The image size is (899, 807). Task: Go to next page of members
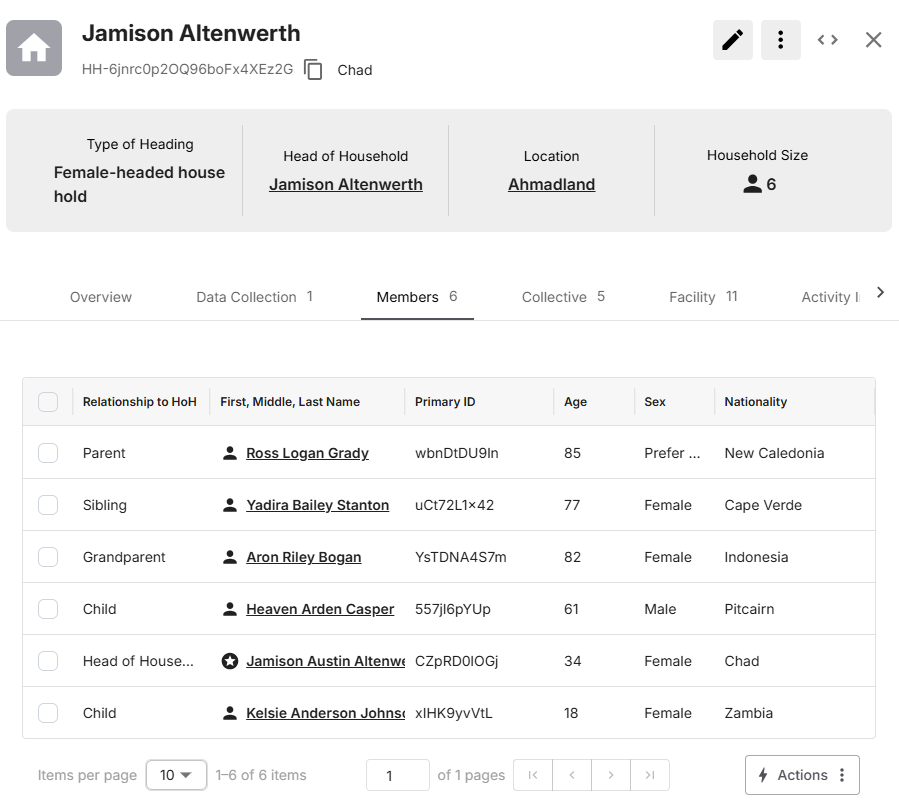pyautogui.click(x=611, y=775)
